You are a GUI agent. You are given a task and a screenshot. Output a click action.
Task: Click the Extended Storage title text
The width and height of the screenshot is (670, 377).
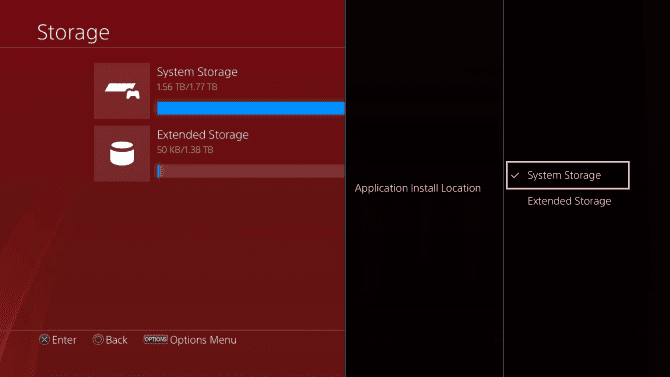(203, 135)
